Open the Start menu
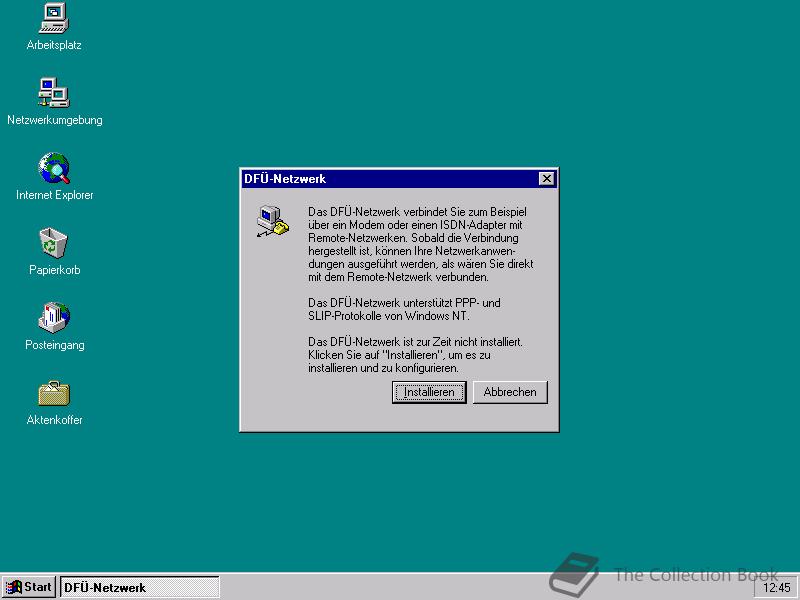Screen dimensions: 800x600 click(x=29, y=587)
